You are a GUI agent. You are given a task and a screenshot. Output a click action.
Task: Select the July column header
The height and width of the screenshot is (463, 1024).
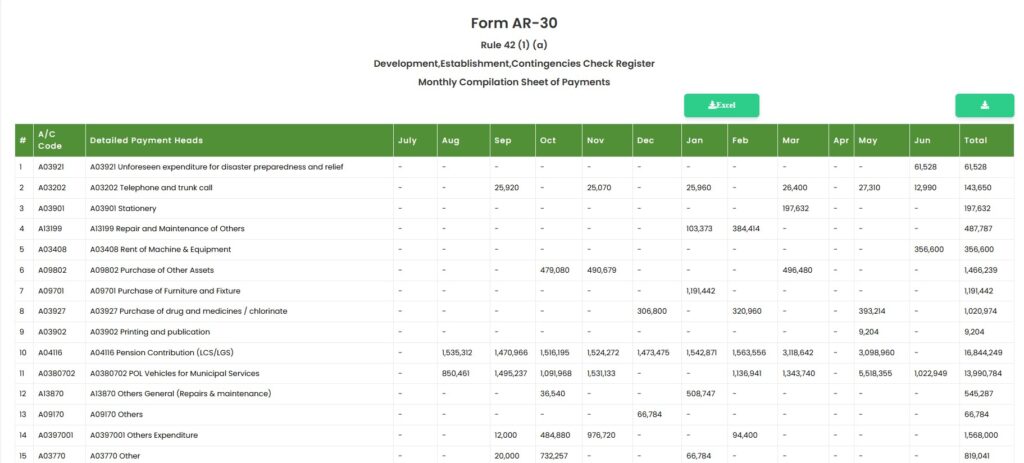tap(415, 140)
